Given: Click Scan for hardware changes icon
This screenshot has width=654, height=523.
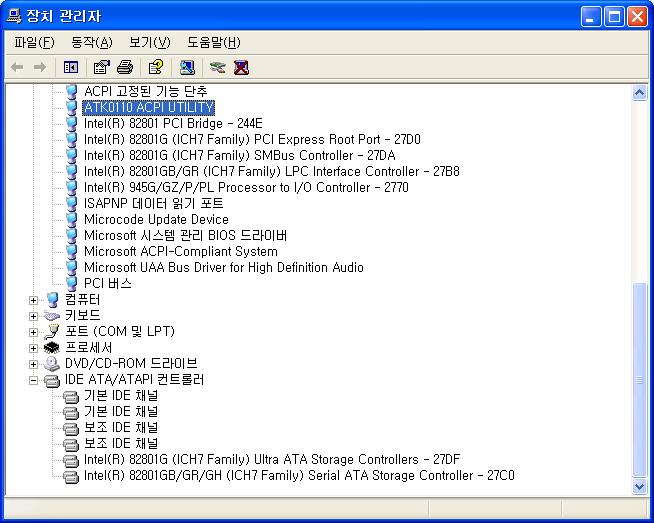Looking at the screenshot, I should 187,67.
